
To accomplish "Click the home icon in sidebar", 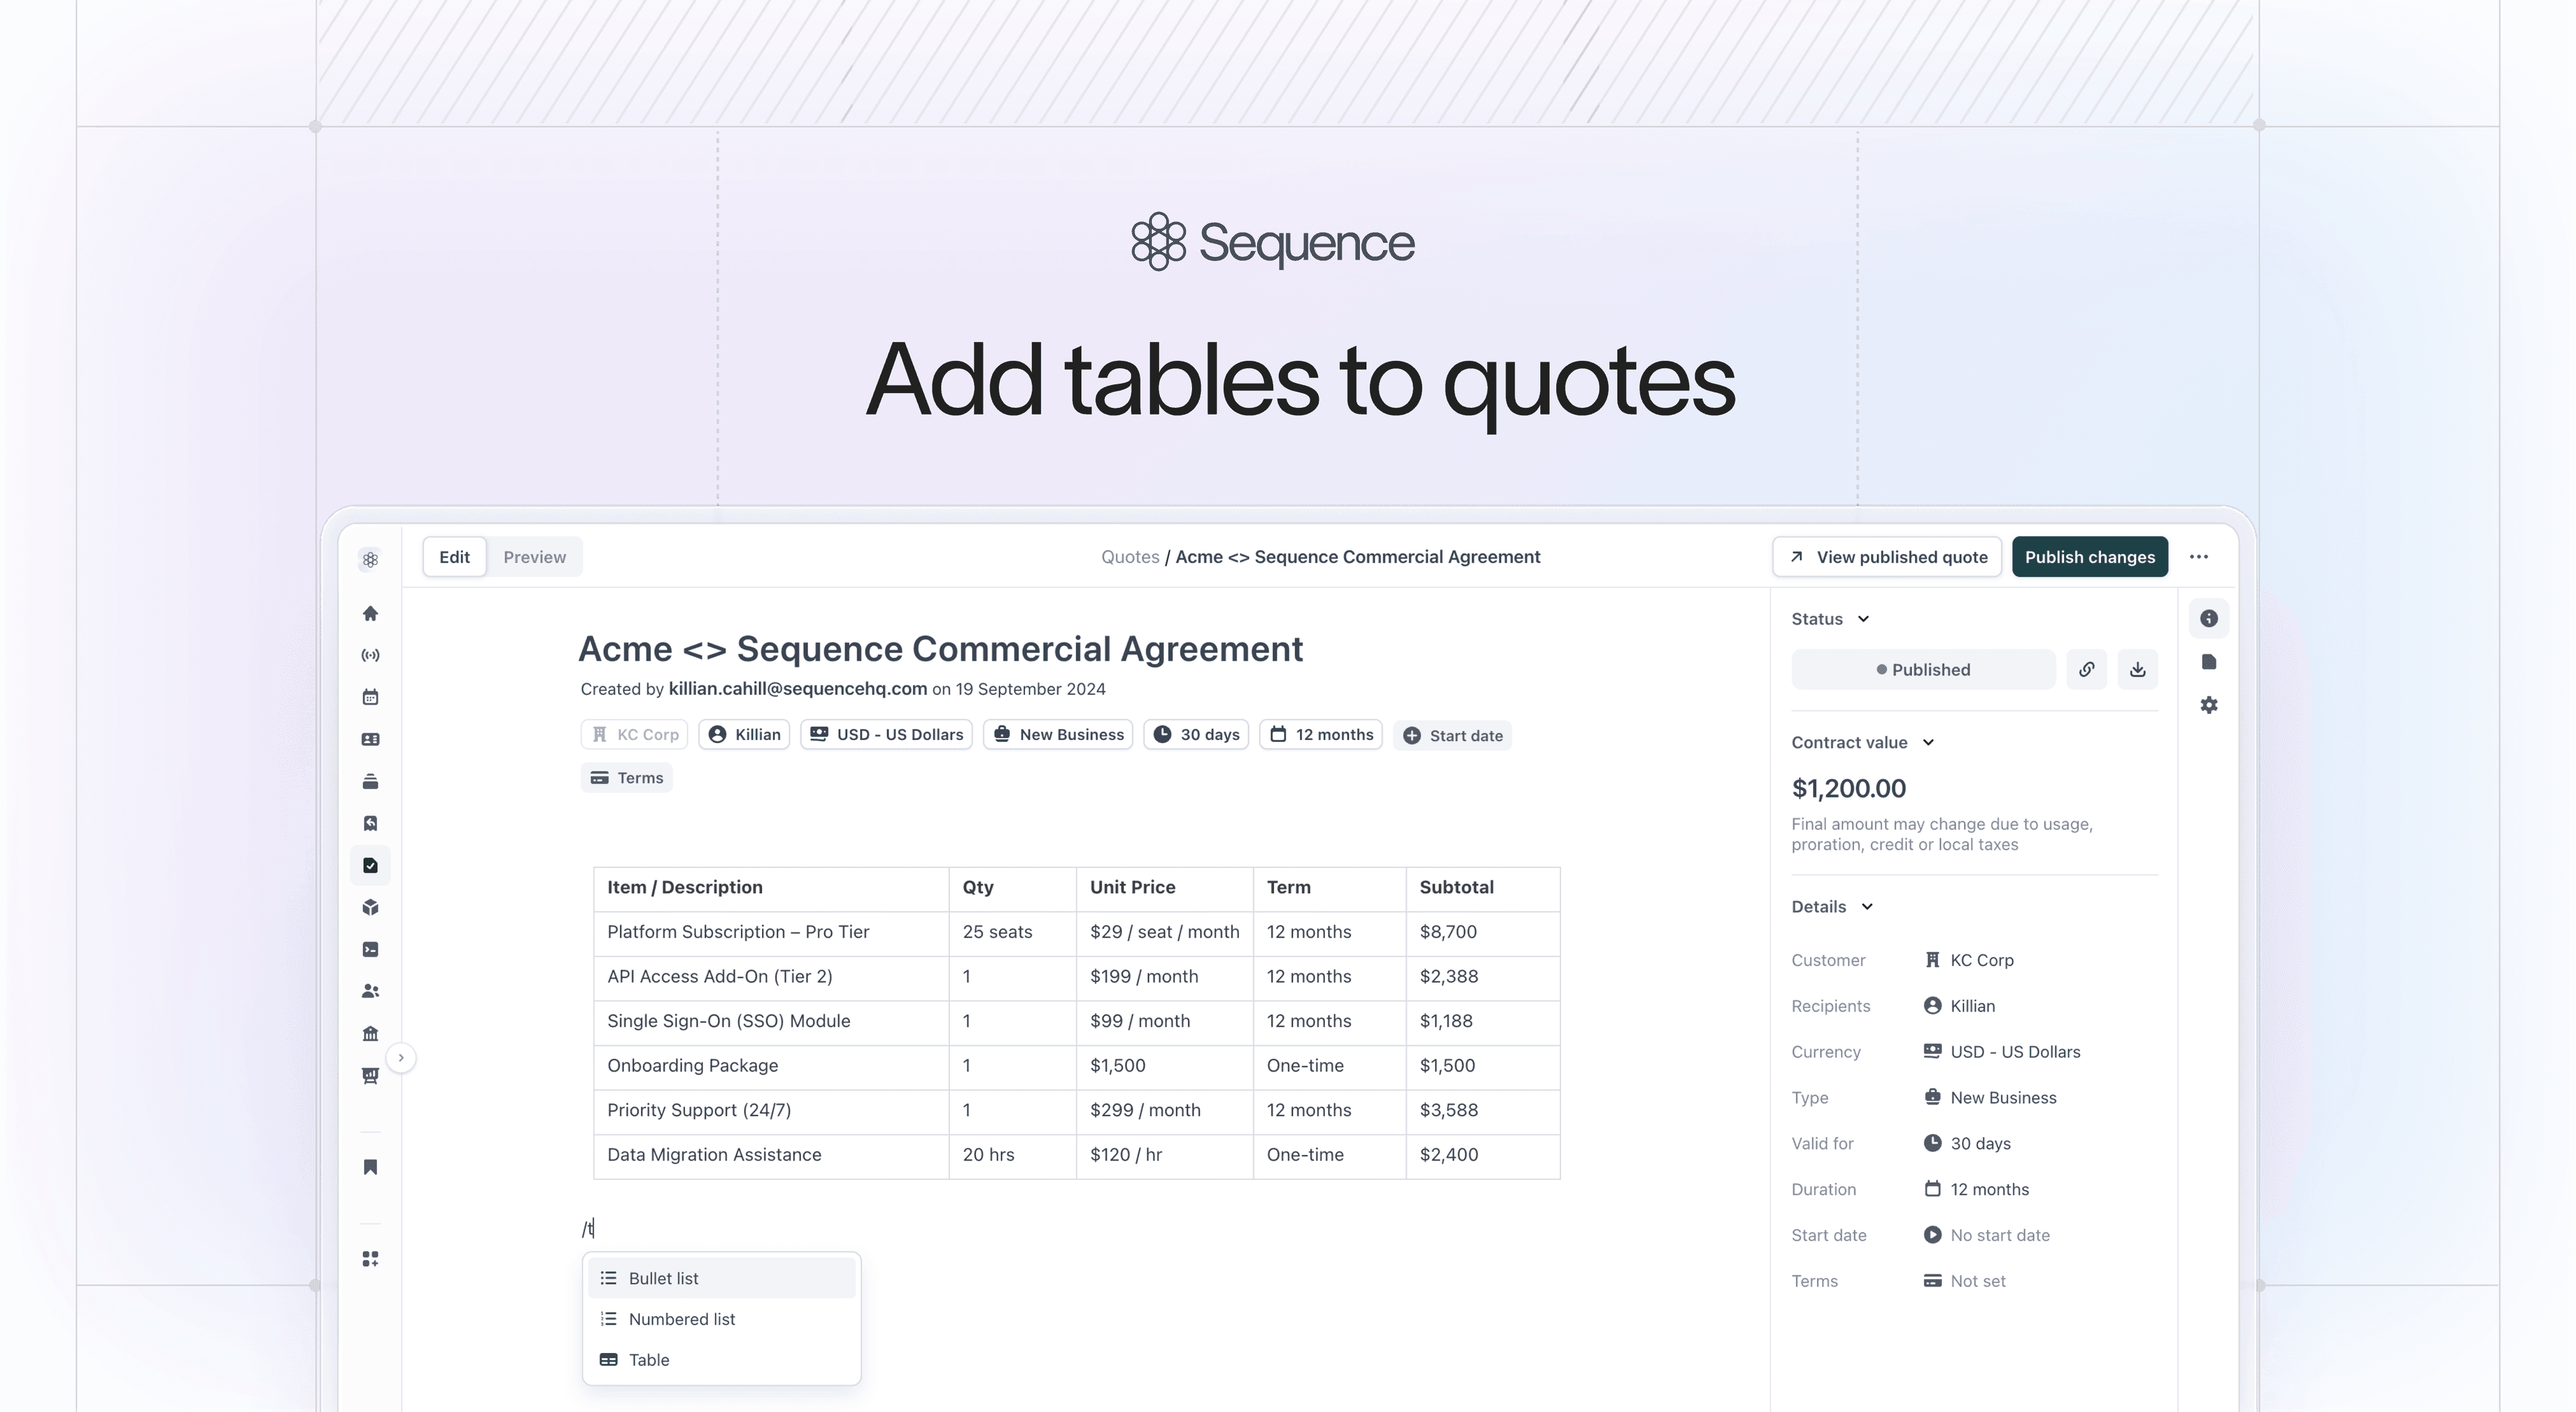I will [370, 613].
